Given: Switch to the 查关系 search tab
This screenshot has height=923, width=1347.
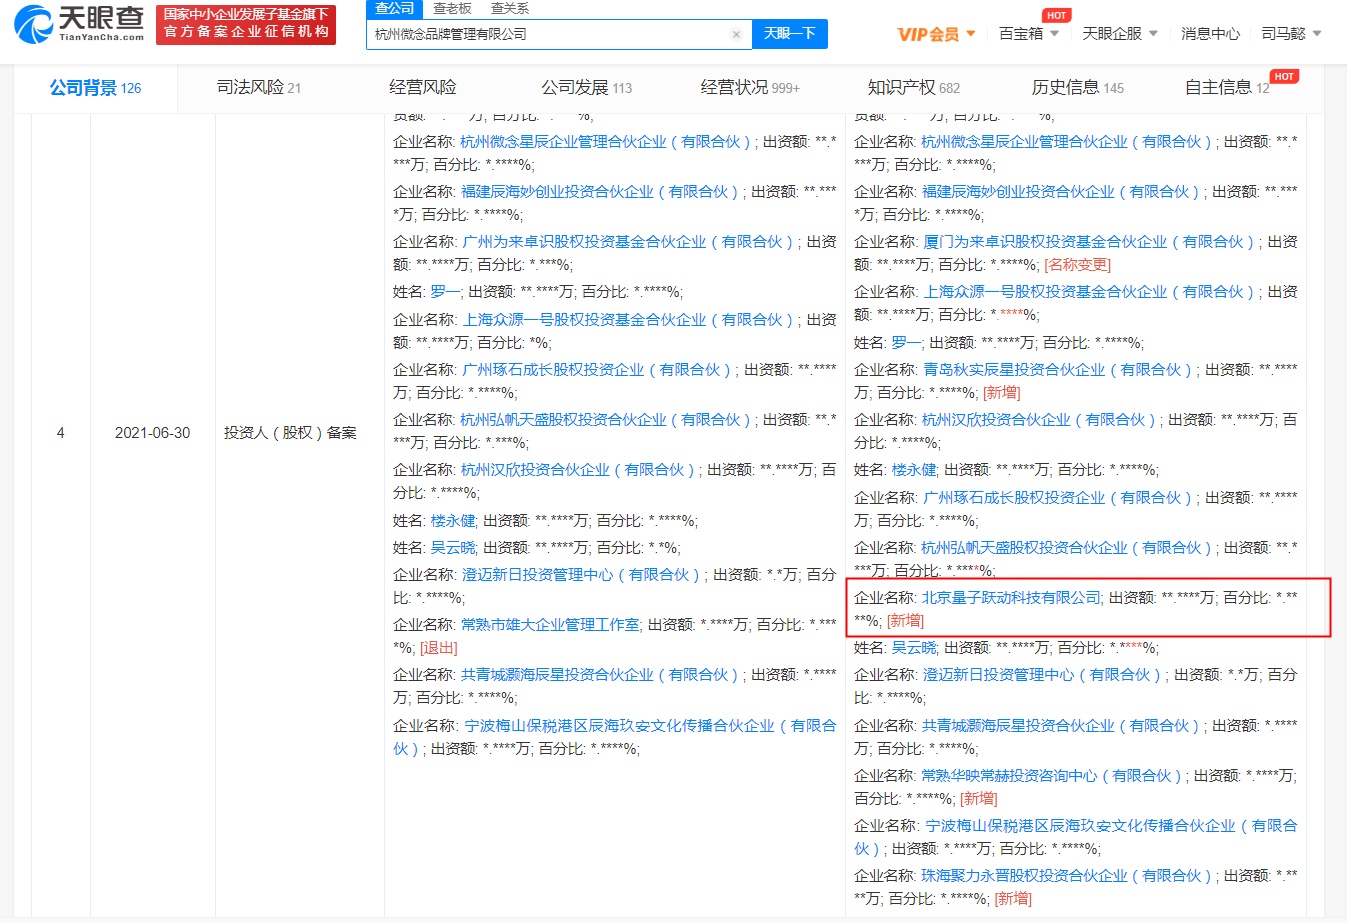Looking at the screenshot, I should [x=510, y=8].
